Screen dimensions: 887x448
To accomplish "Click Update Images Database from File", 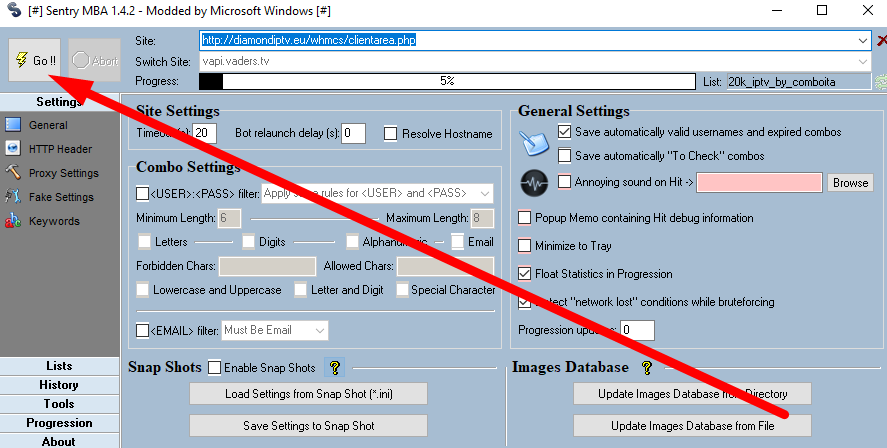I will [x=692, y=426].
